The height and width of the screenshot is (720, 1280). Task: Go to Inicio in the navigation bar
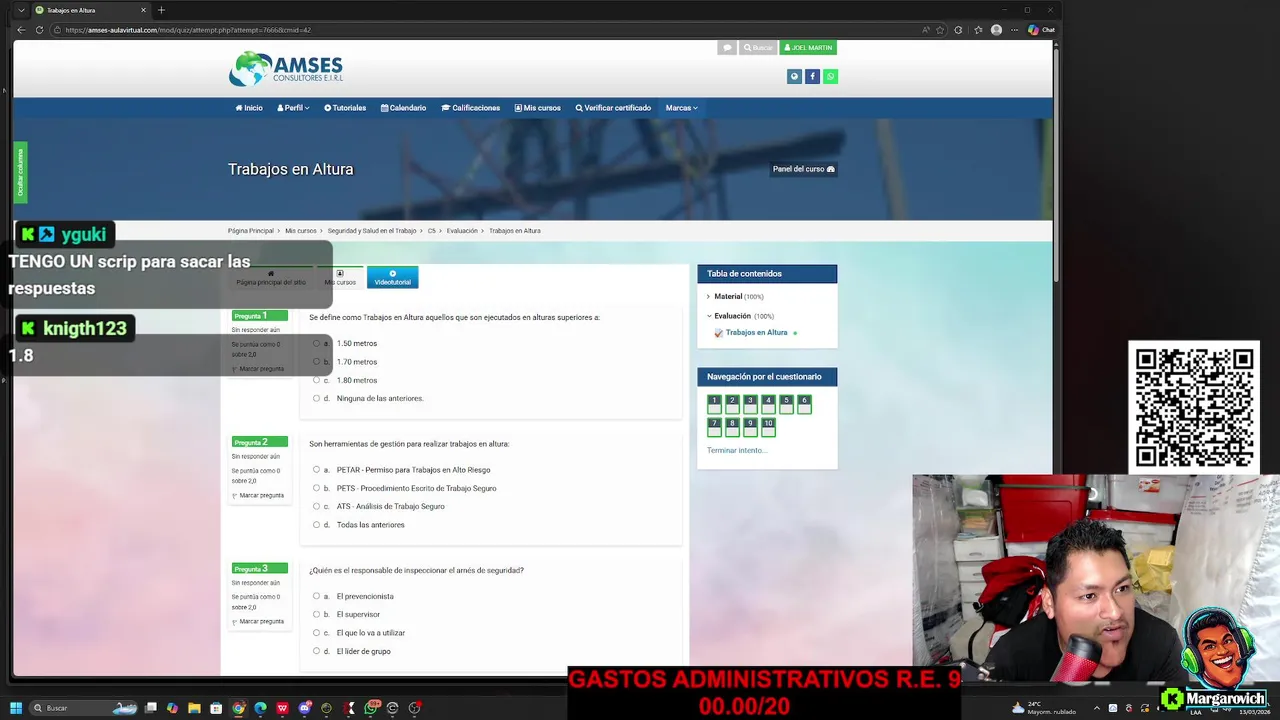pyautogui.click(x=249, y=108)
